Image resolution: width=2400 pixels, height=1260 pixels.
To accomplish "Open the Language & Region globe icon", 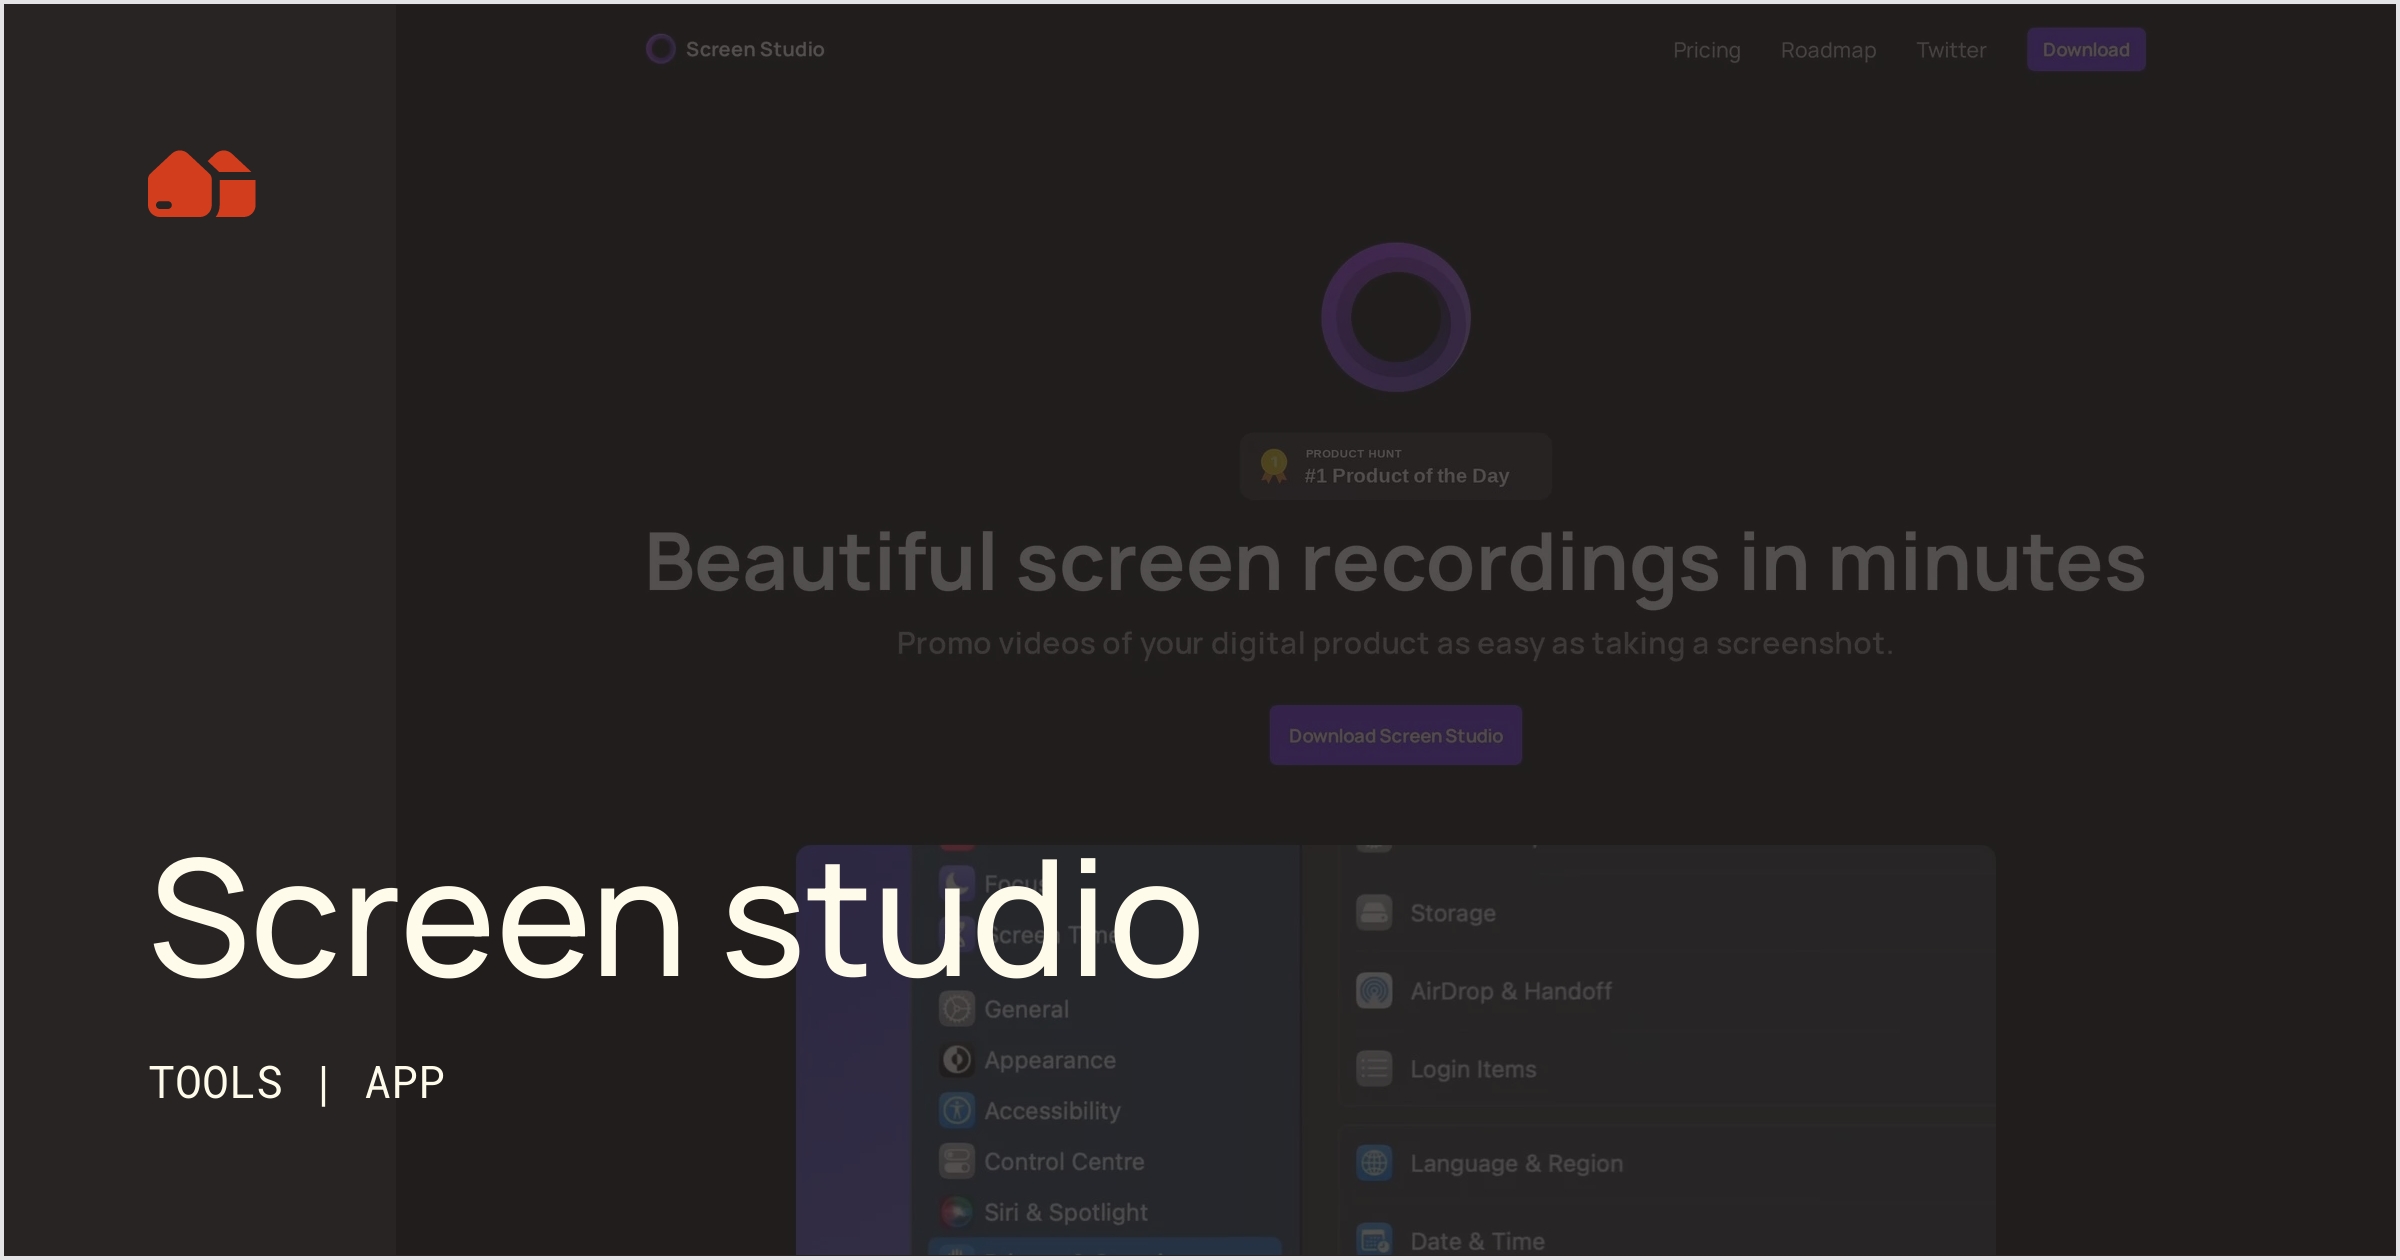I will pos(1375,1163).
